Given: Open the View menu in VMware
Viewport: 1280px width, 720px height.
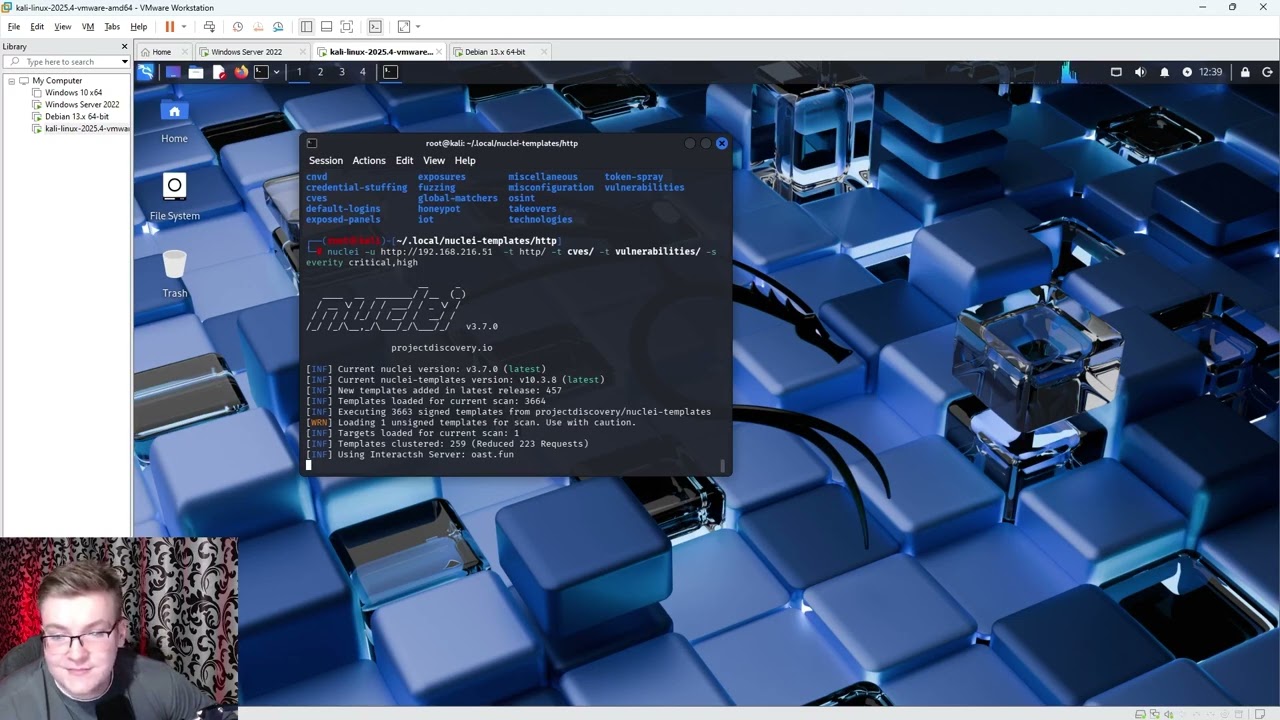Looking at the screenshot, I should pyautogui.click(x=63, y=26).
